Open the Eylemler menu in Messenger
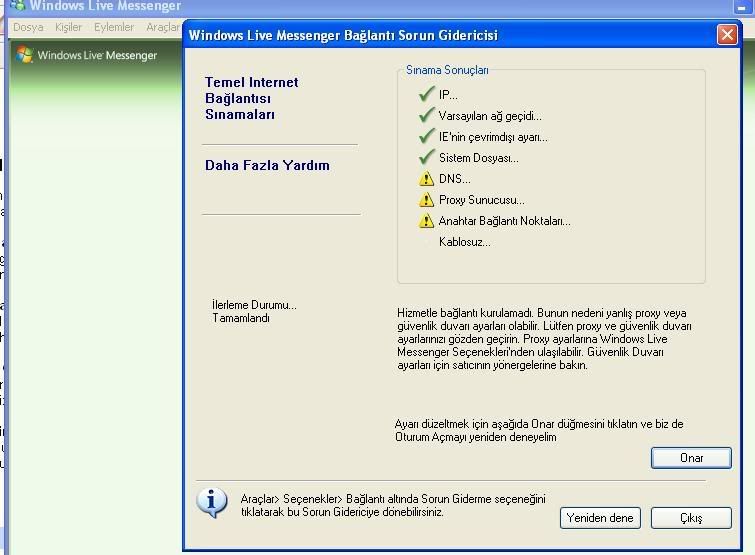The image size is (755, 555). 114,27
